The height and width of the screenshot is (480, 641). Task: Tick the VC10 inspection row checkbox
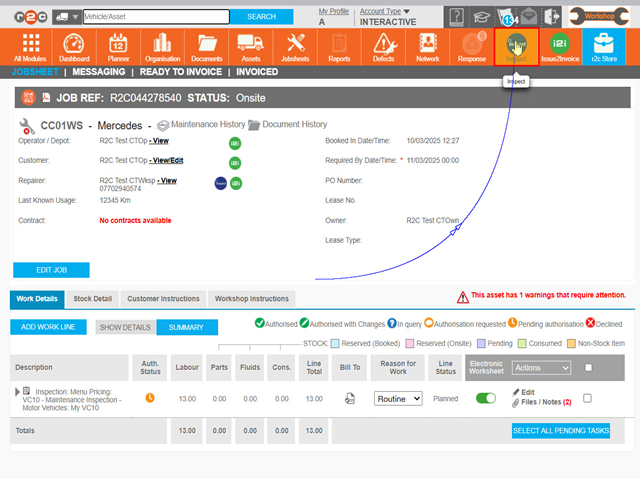587,398
